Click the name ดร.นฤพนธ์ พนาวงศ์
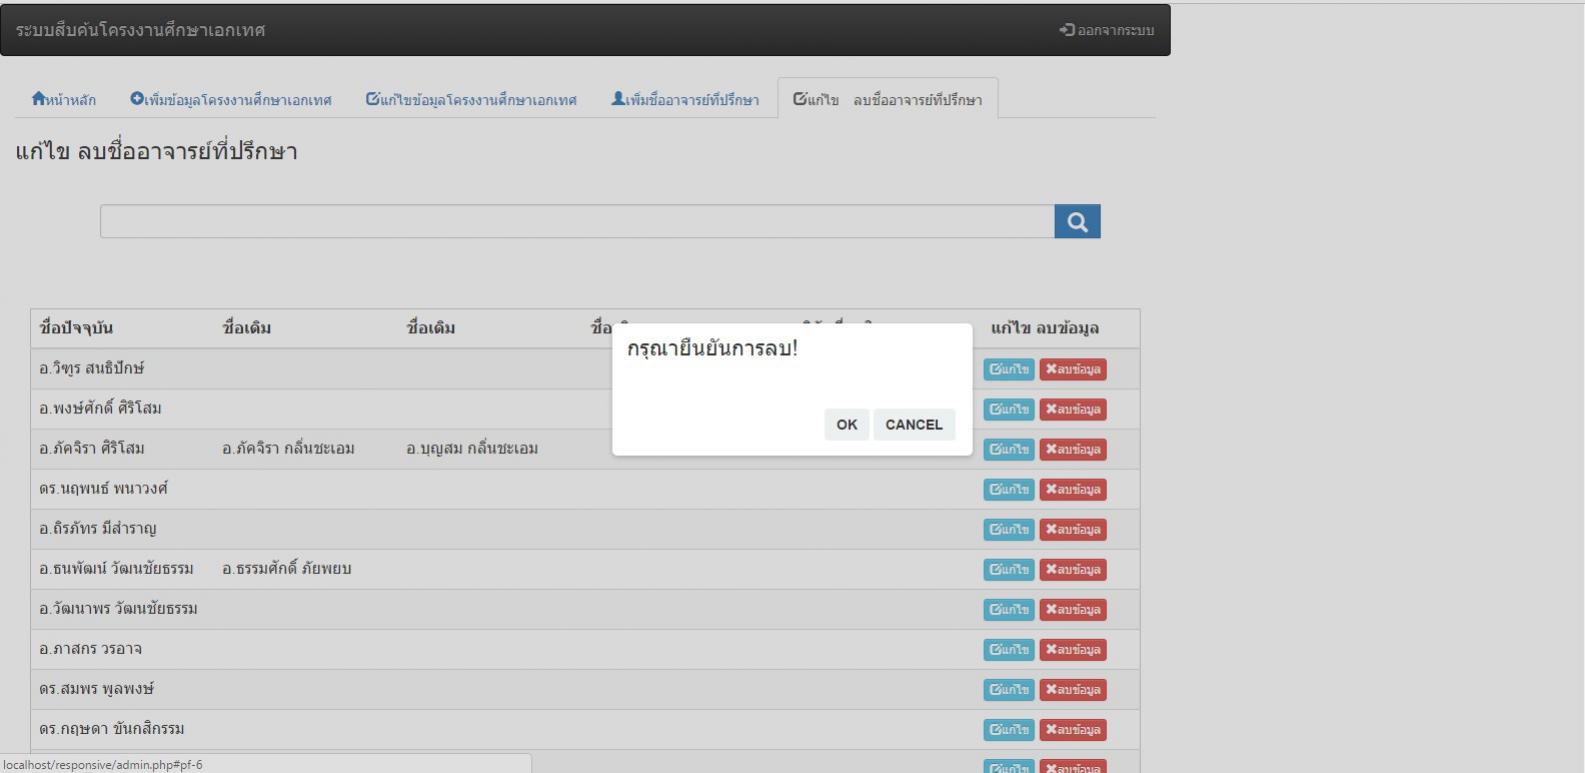Viewport: 1585px width, 773px height. tap(103, 488)
